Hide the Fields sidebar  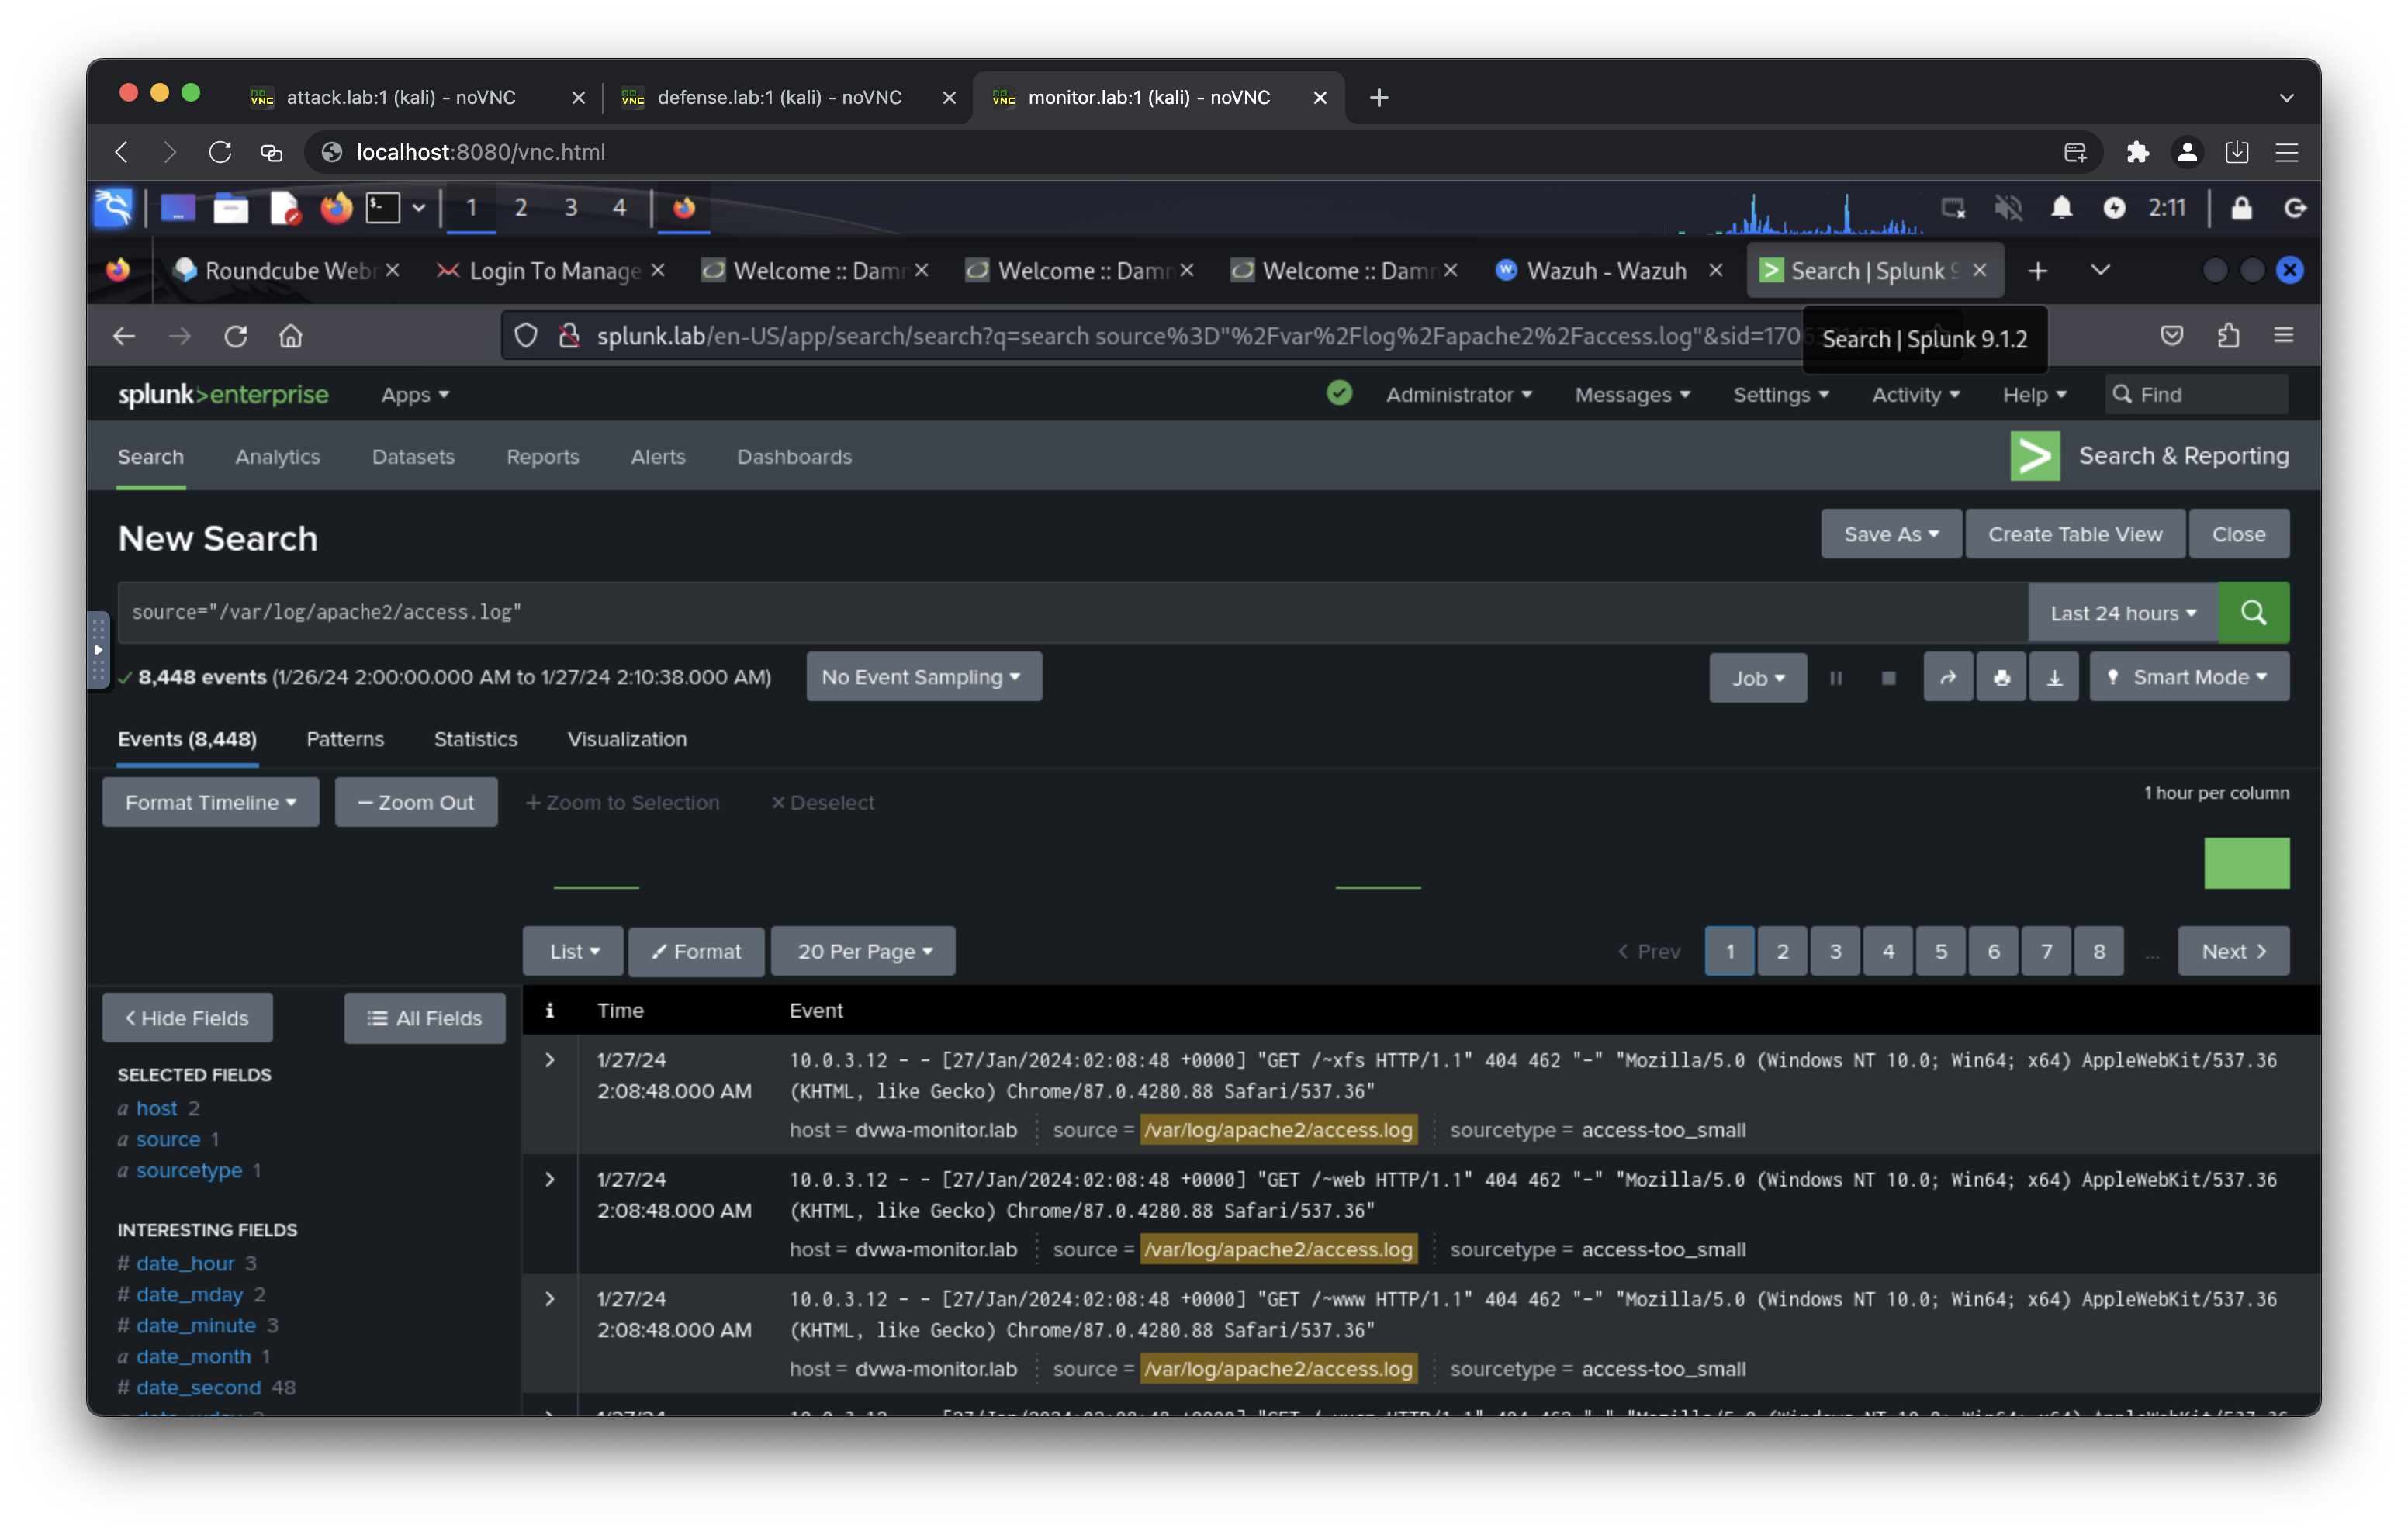coord(187,1017)
